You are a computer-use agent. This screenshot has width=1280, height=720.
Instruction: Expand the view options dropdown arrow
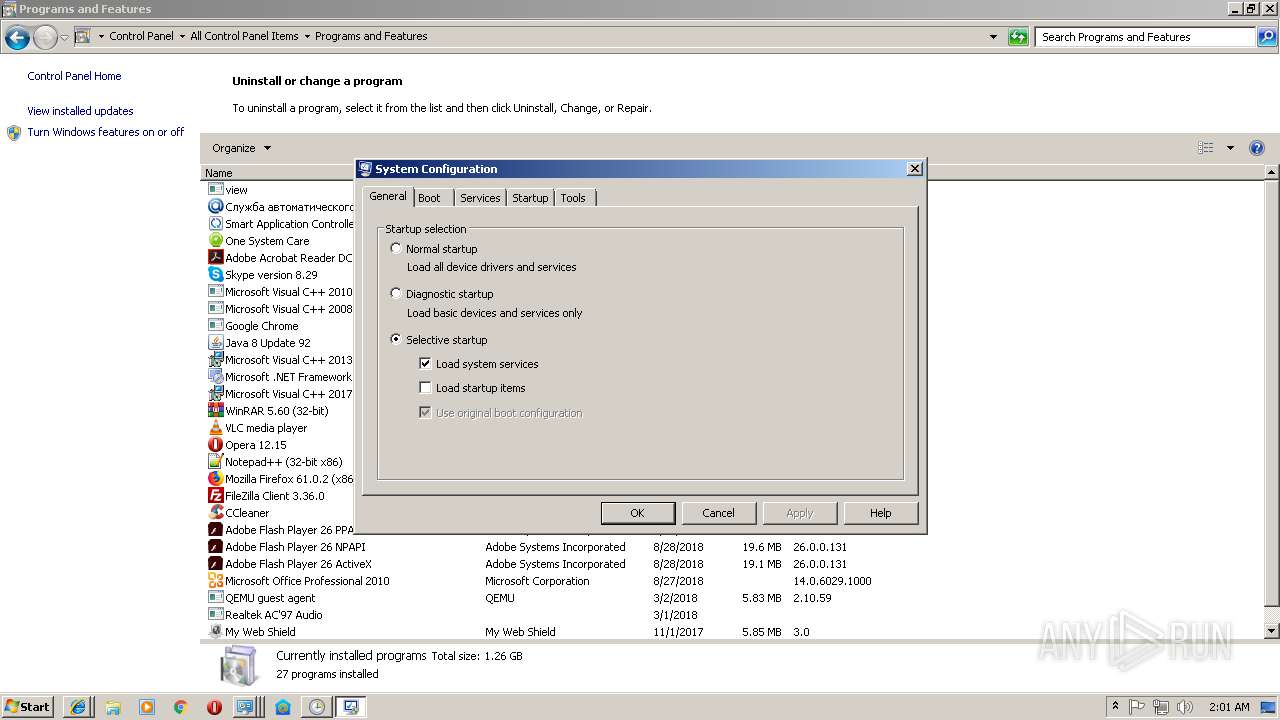1230,148
